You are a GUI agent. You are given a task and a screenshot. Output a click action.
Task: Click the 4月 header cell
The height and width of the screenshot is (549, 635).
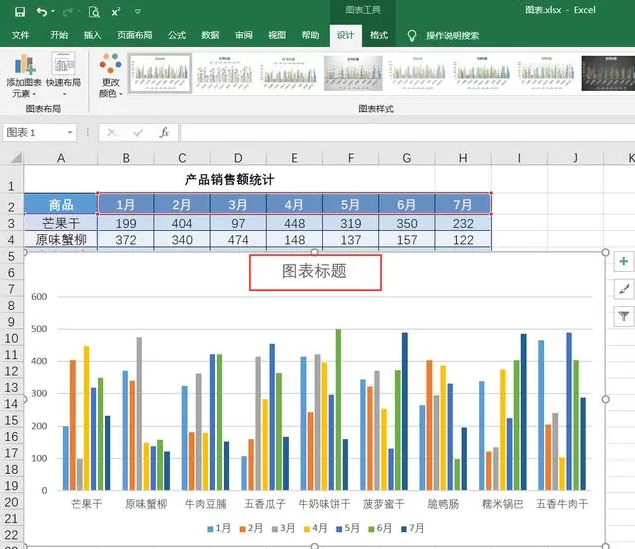294,204
